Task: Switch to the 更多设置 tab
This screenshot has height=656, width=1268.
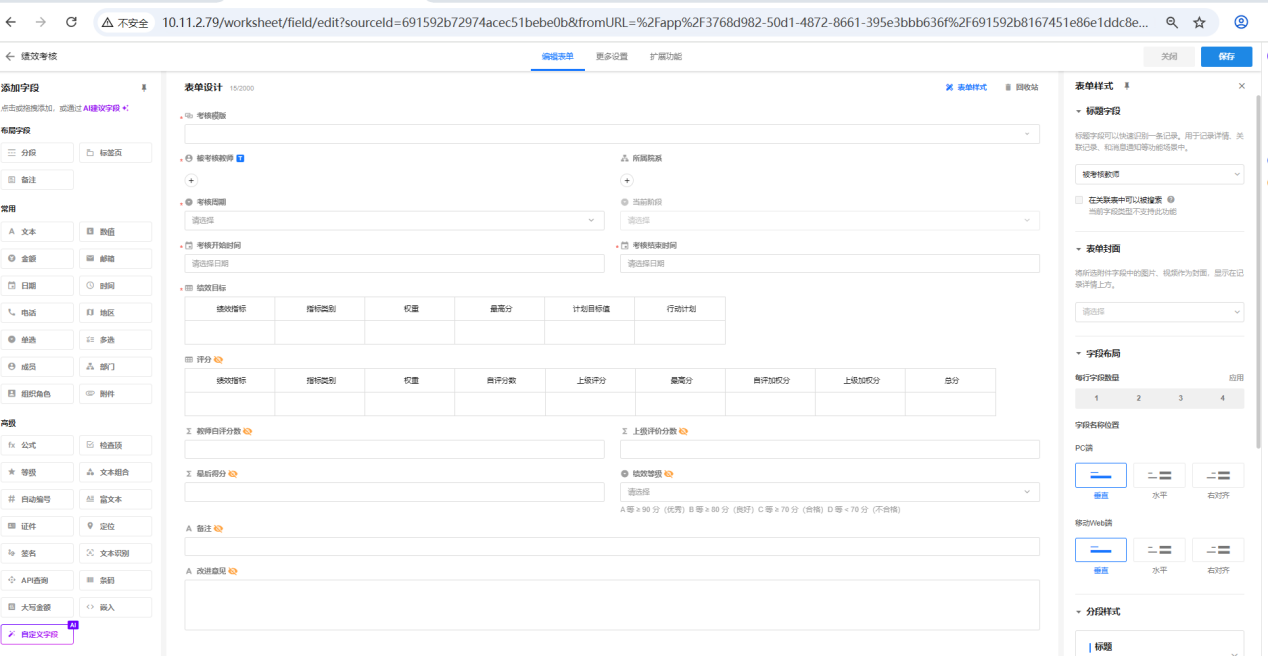Action: tap(611, 57)
